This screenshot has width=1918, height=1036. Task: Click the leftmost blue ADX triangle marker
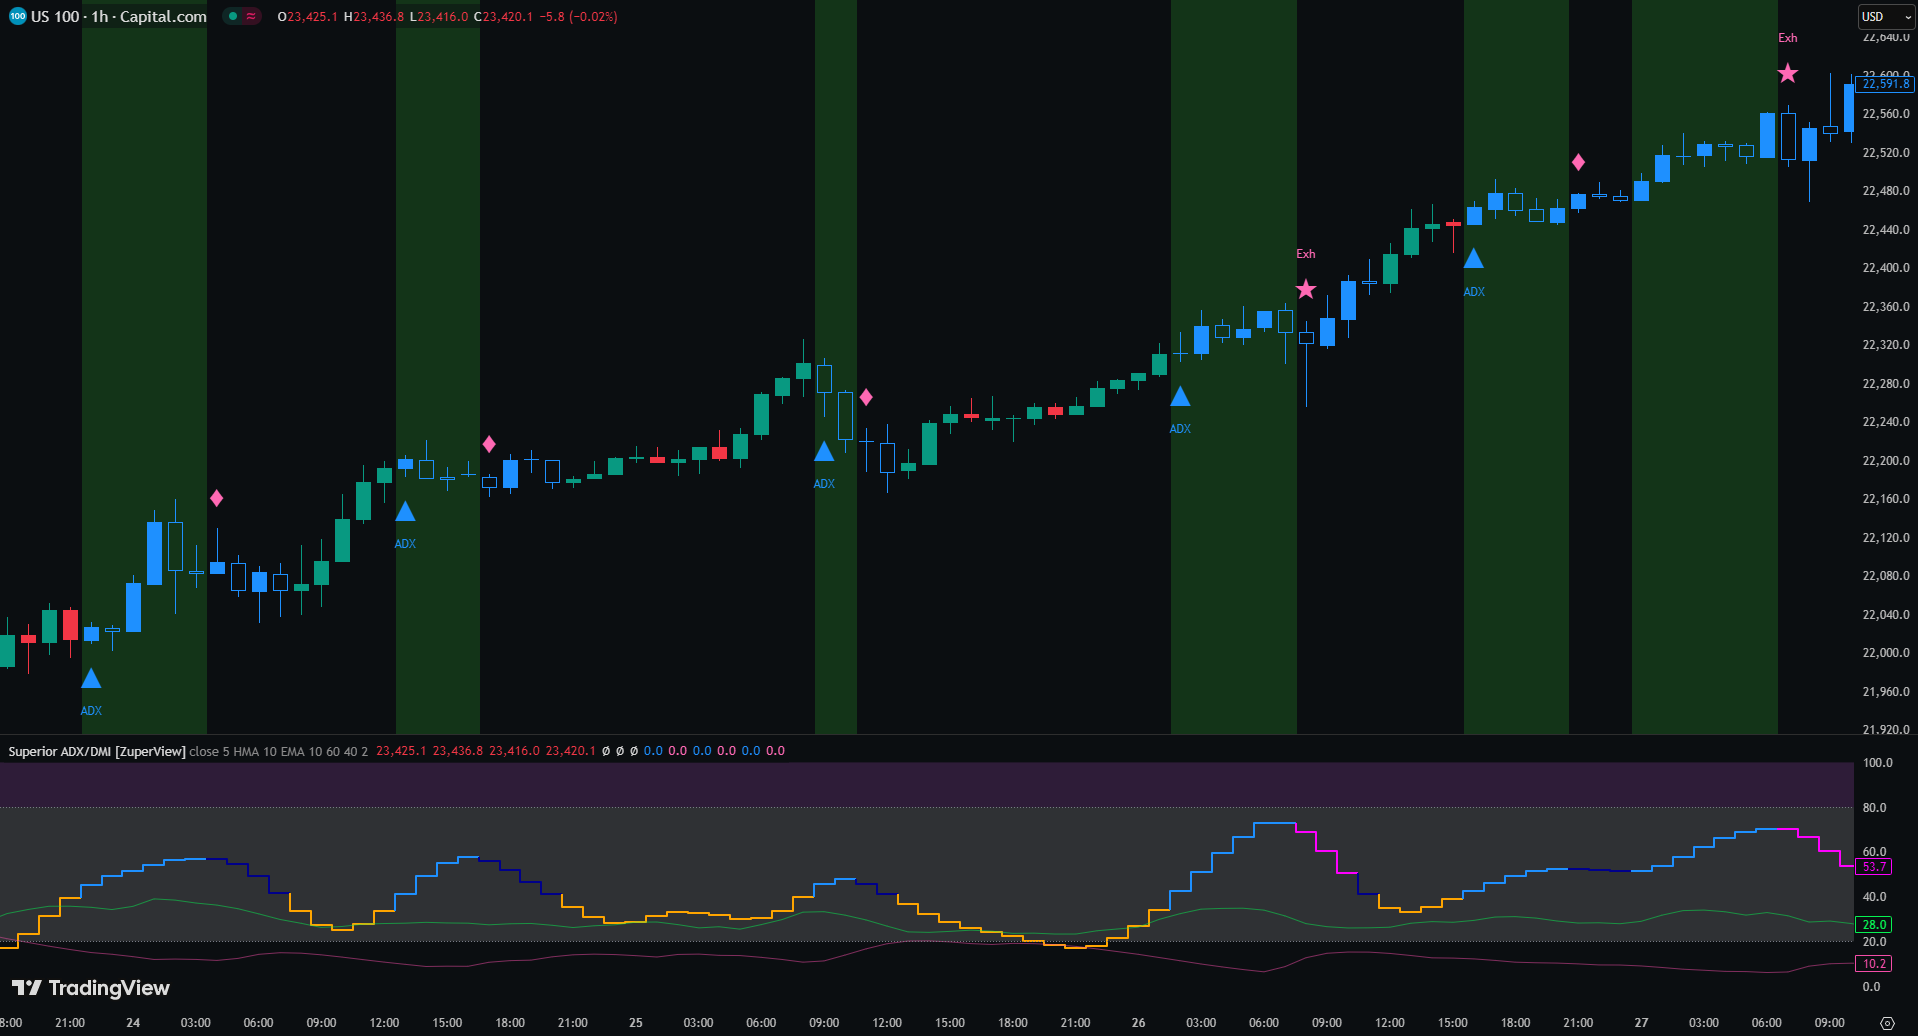pos(91,679)
